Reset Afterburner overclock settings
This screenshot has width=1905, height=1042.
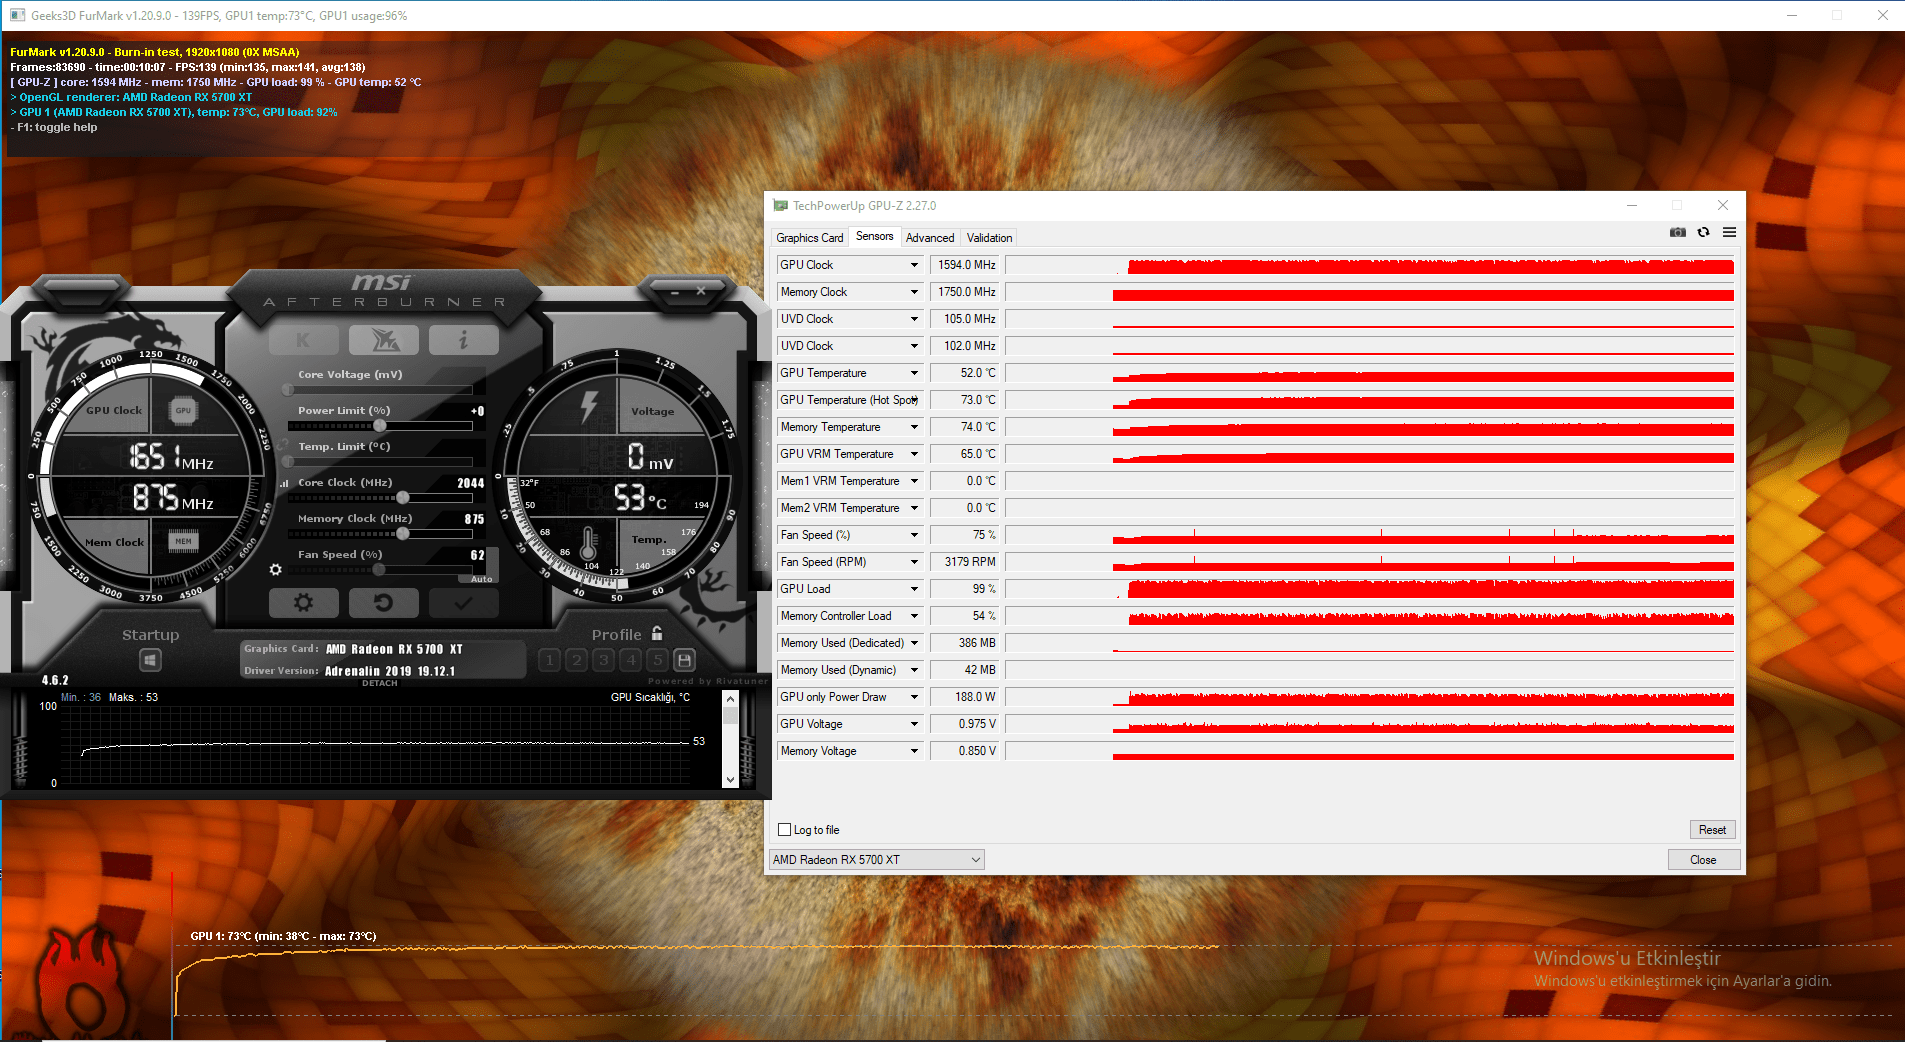point(384,602)
